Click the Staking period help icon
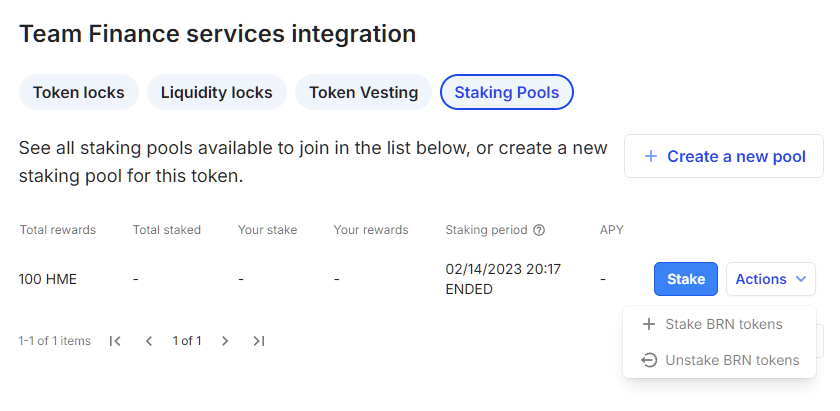840x411 pixels. [x=539, y=230]
